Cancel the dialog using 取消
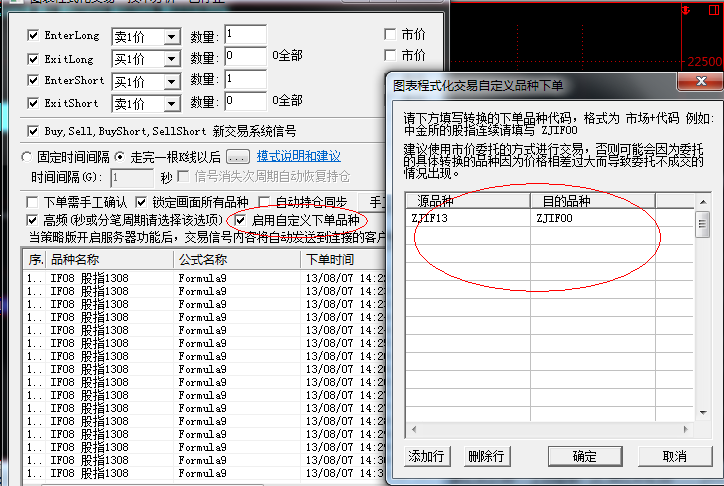724x486 pixels. (x=674, y=456)
